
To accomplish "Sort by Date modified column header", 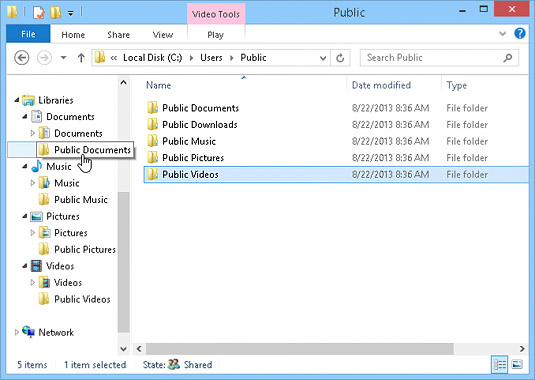I will point(381,85).
